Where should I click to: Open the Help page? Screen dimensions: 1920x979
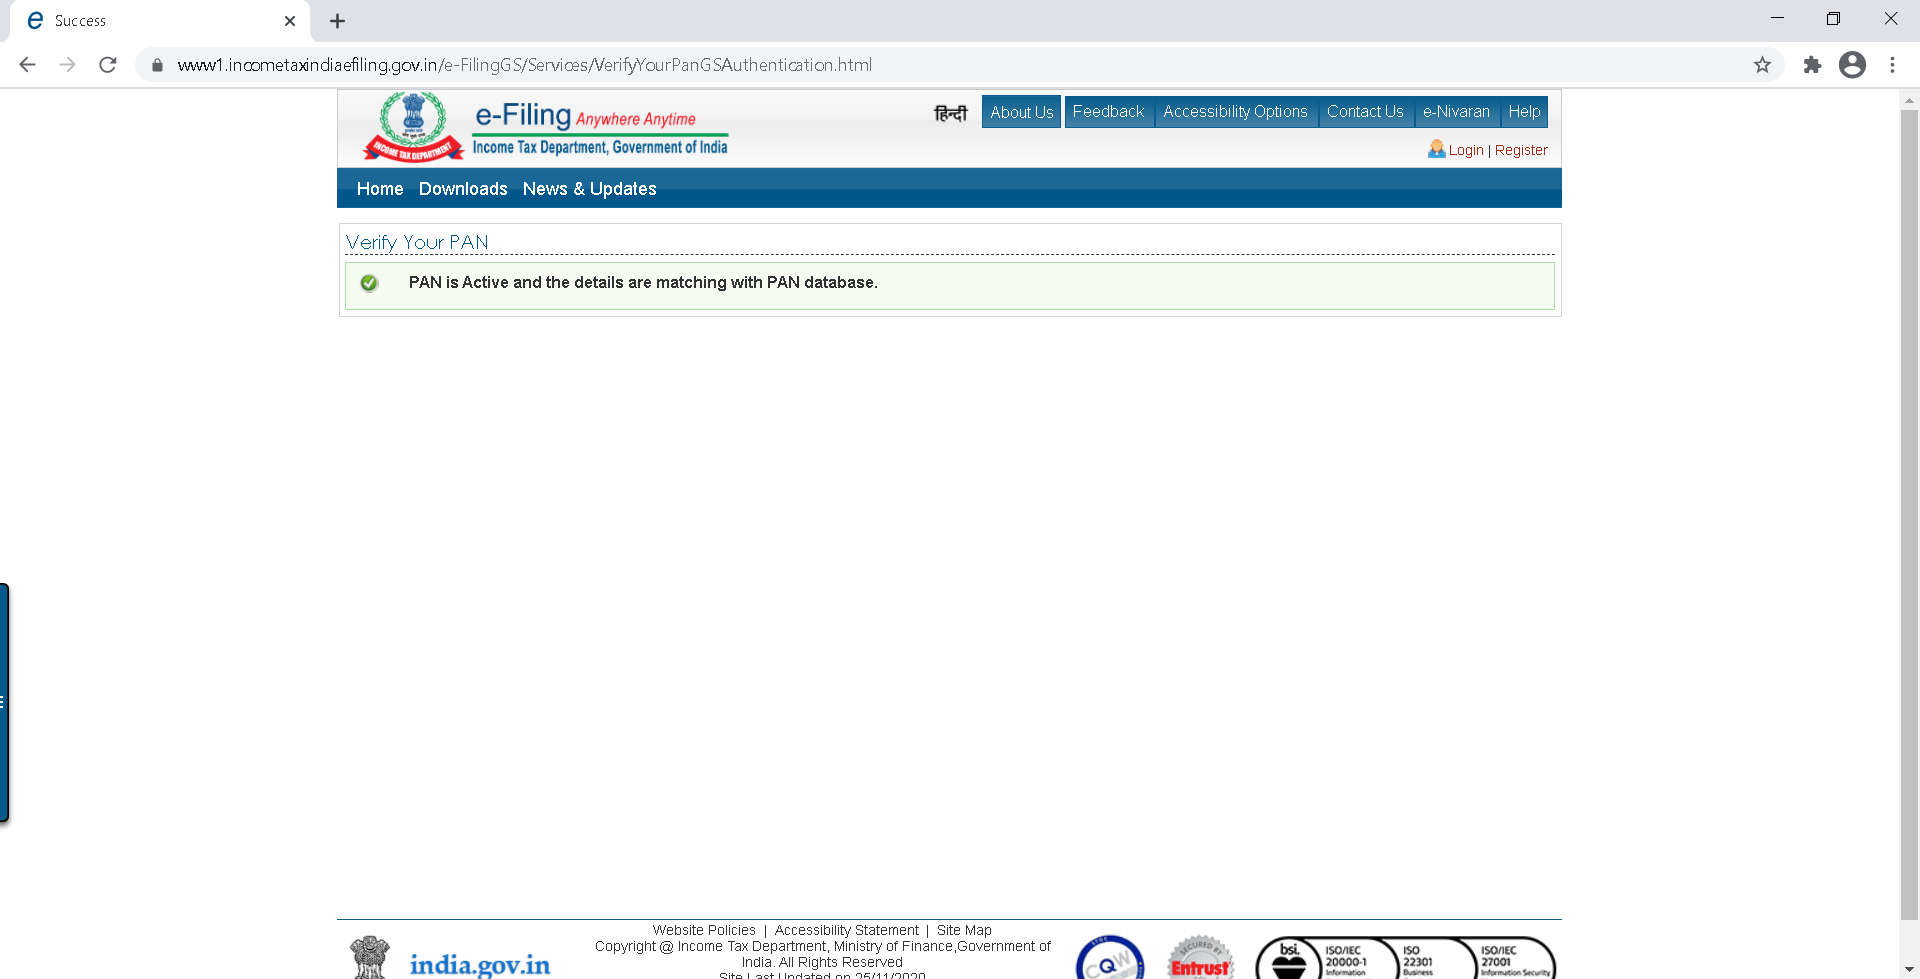click(x=1524, y=112)
